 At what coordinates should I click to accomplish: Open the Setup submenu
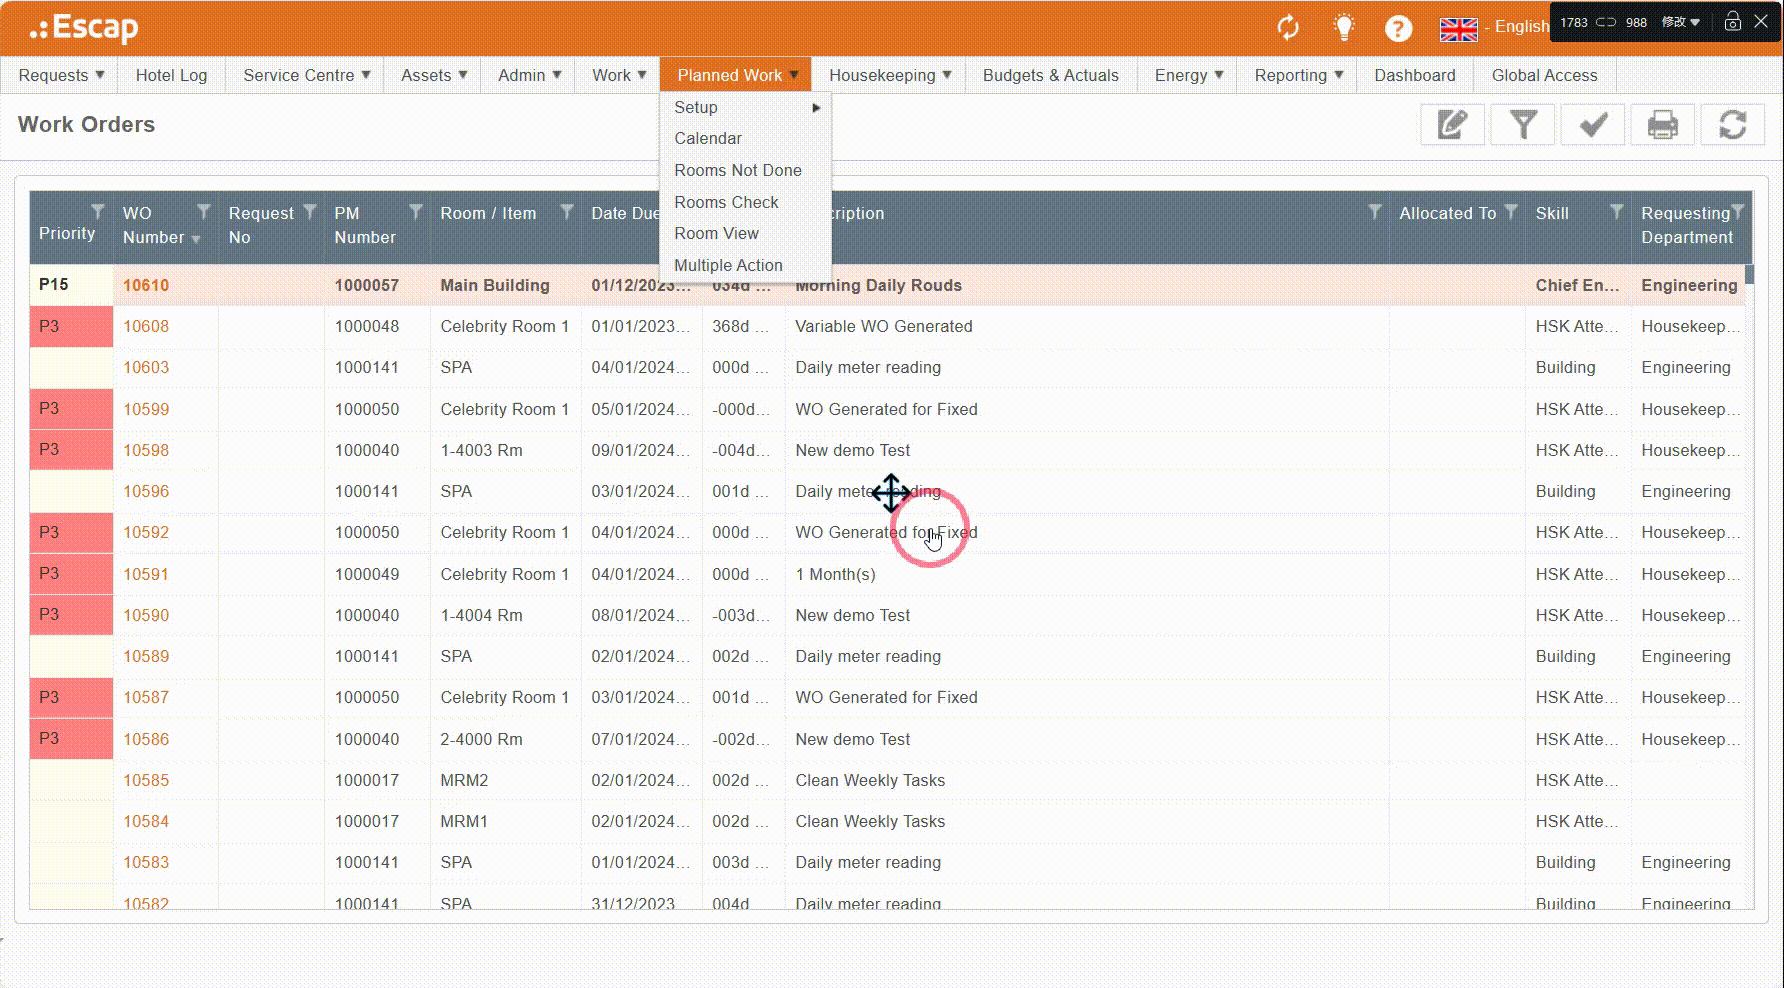click(x=746, y=107)
